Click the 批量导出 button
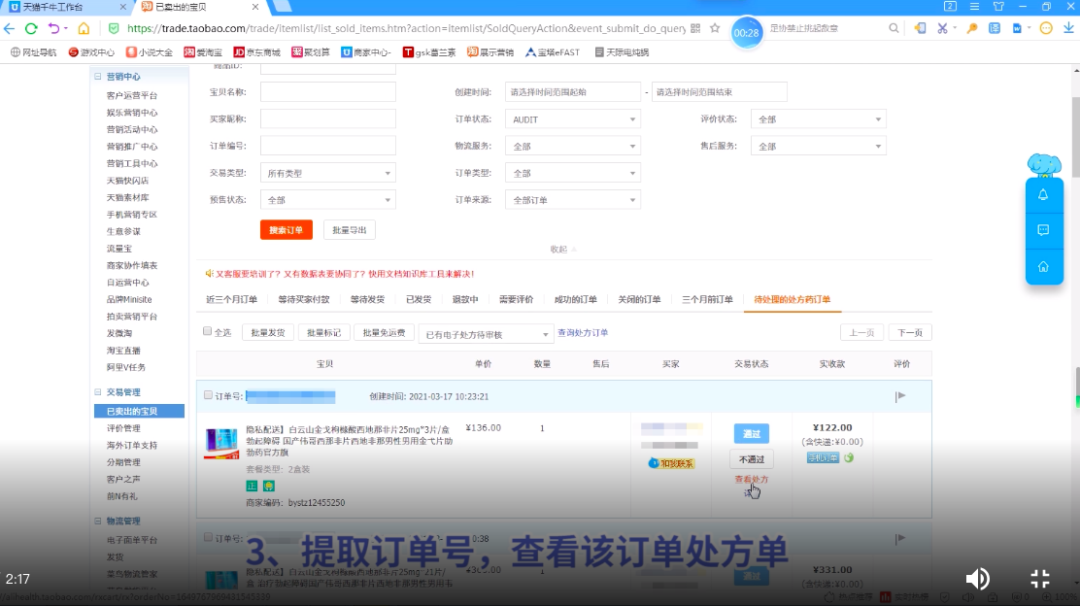1080x606 pixels. [349, 230]
